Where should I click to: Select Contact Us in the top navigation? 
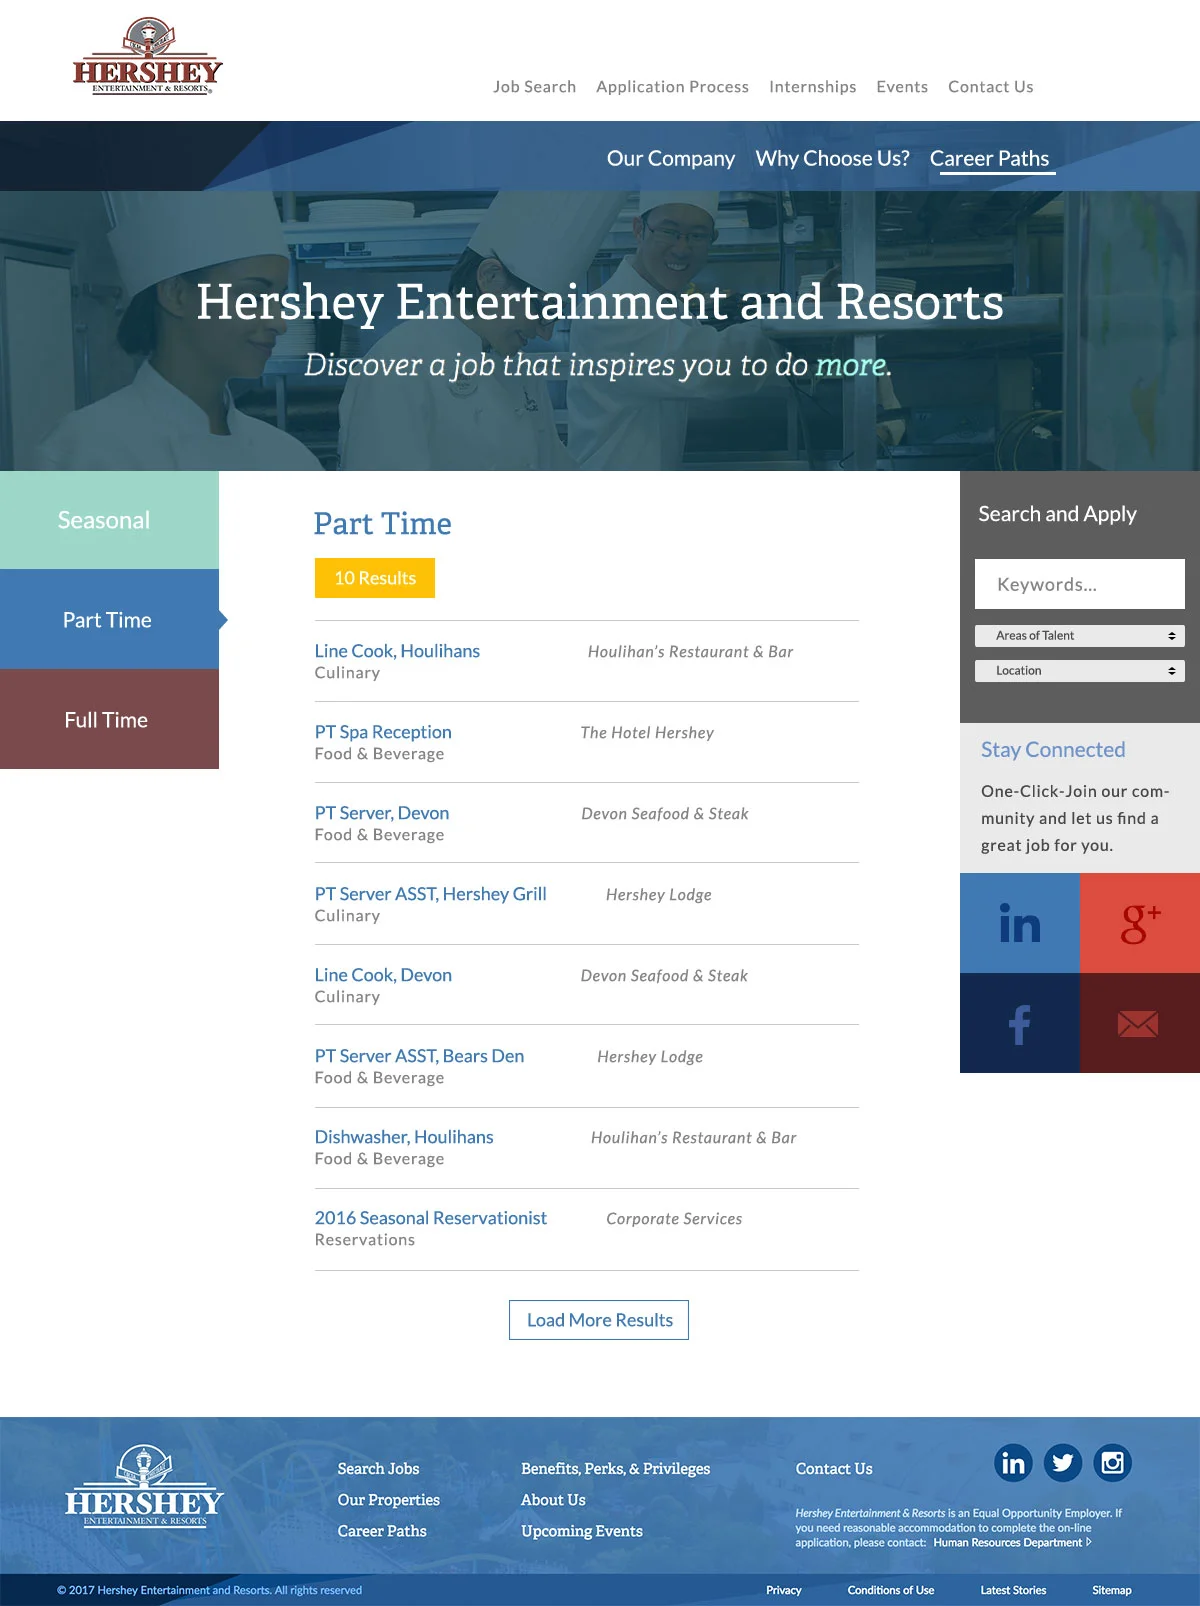[991, 87]
